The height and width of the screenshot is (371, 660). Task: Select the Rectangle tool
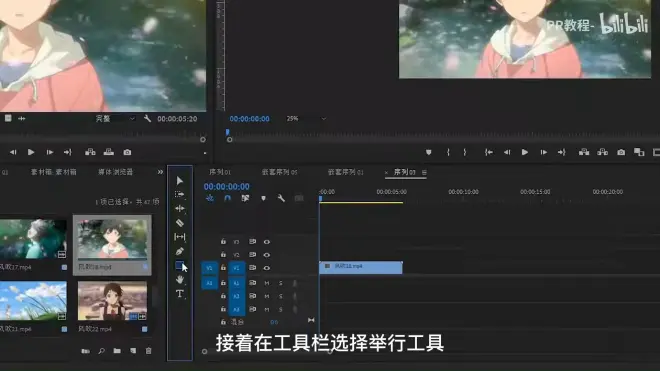[179, 265]
